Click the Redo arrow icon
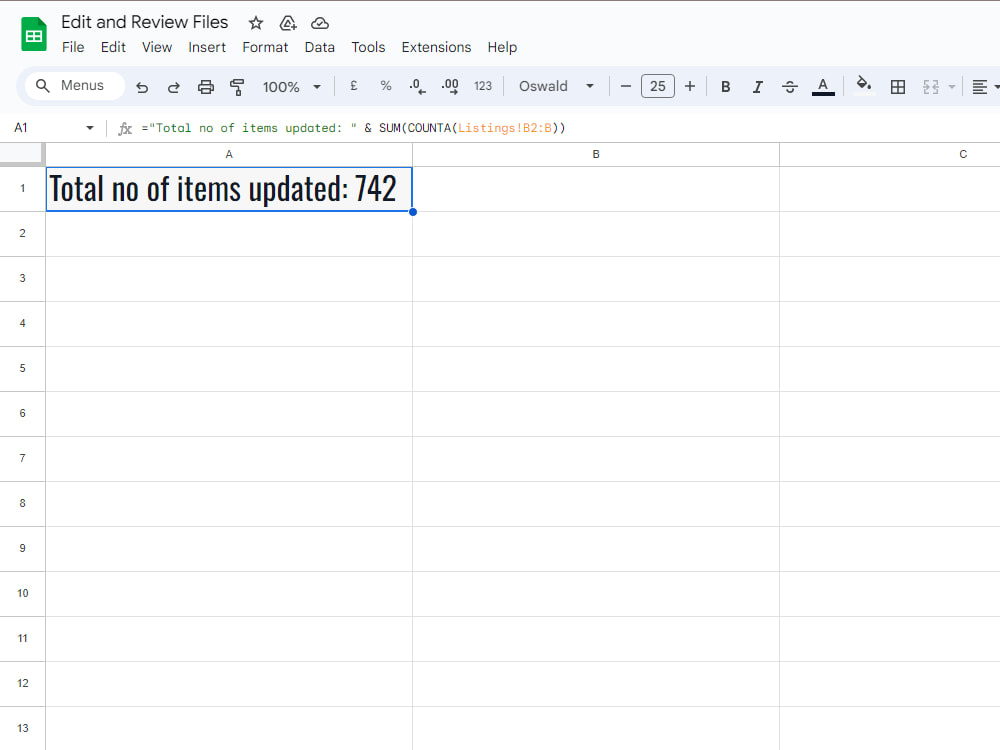This screenshot has height=750, width=1000. 173,87
